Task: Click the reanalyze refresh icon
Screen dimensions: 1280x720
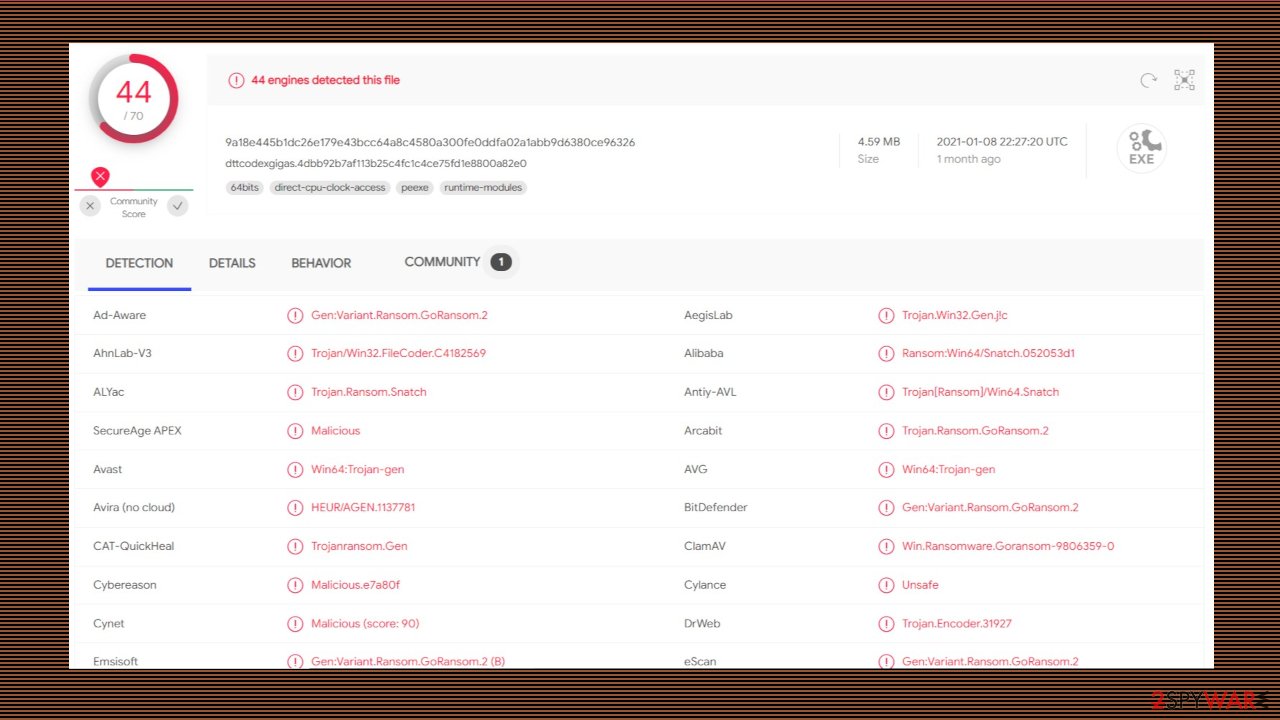Action: click(x=1149, y=80)
